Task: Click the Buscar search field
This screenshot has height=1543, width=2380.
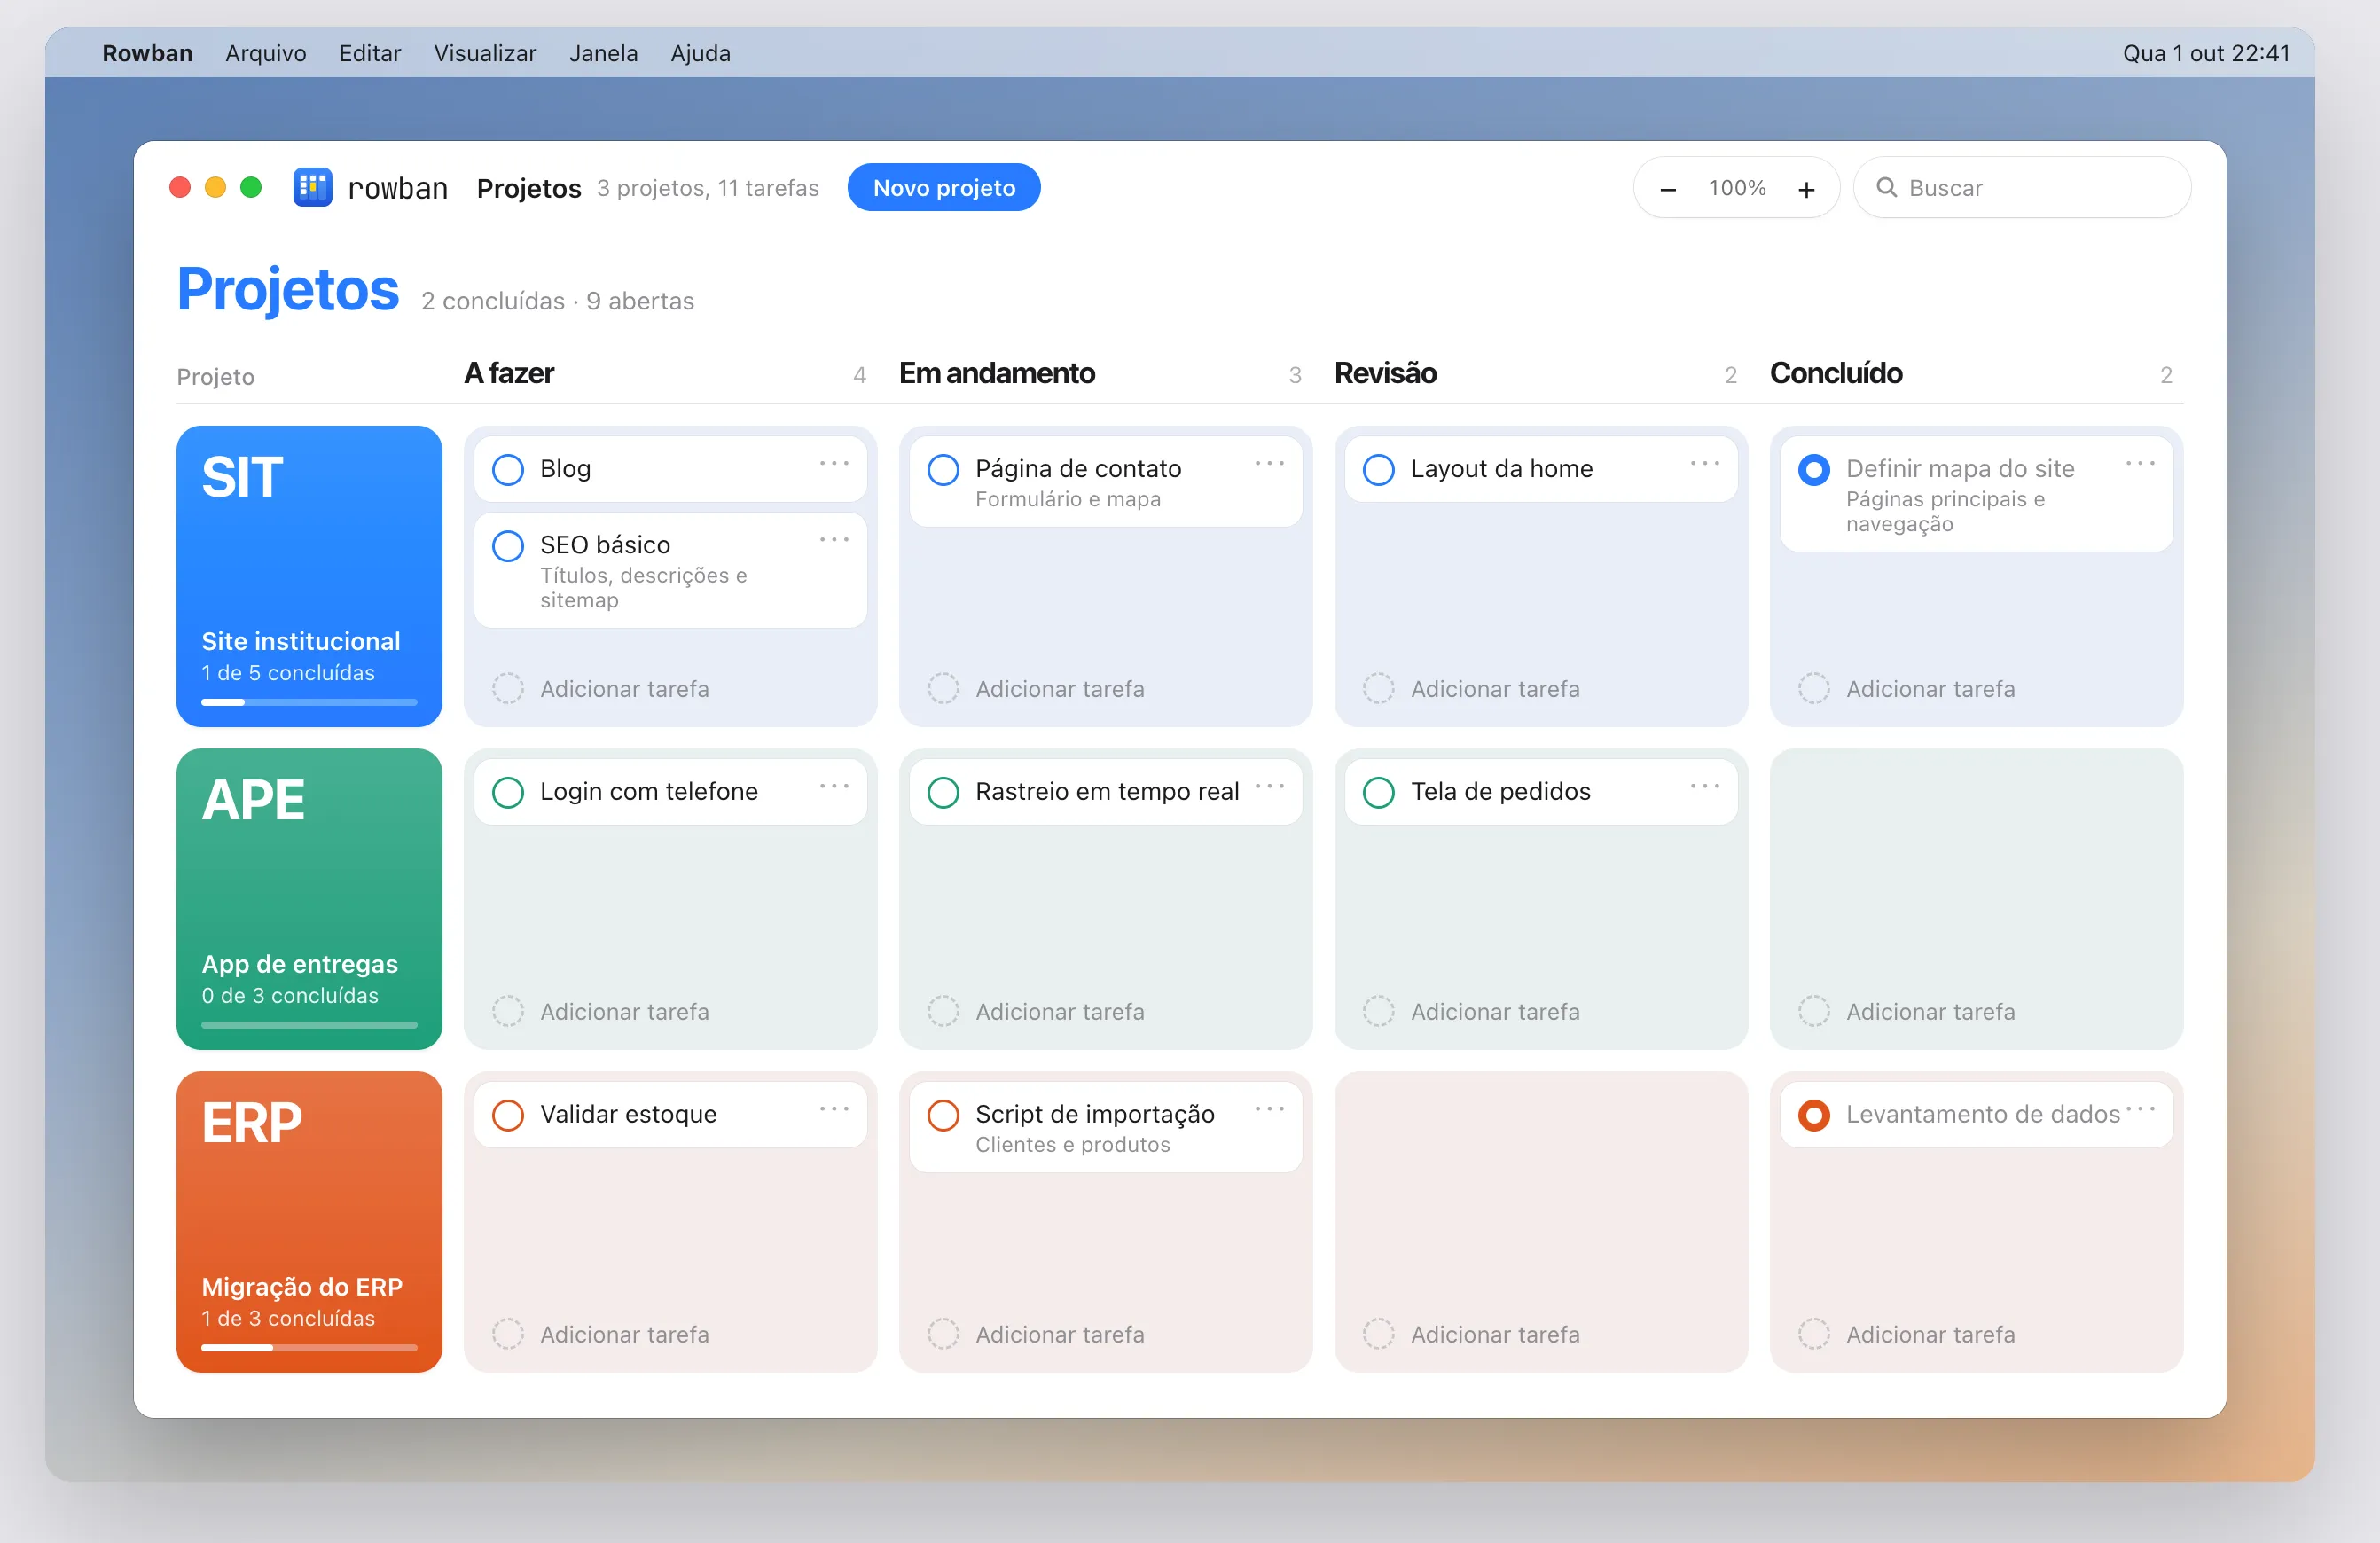Action: [x=2022, y=188]
